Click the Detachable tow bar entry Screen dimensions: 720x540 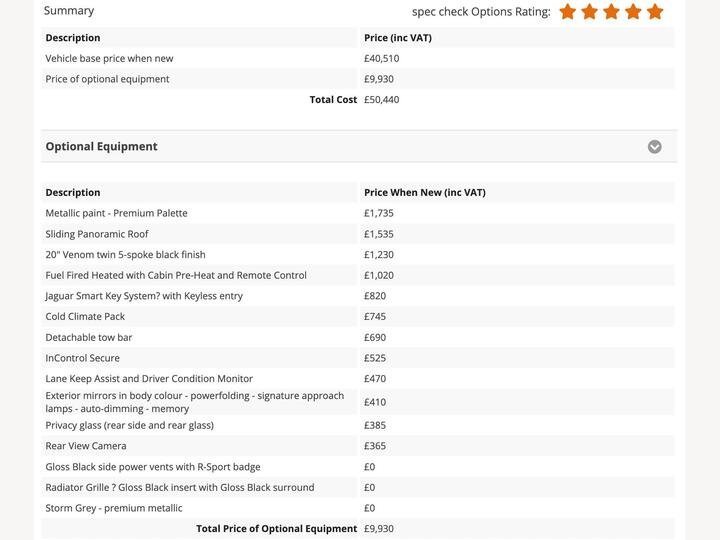click(89, 338)
